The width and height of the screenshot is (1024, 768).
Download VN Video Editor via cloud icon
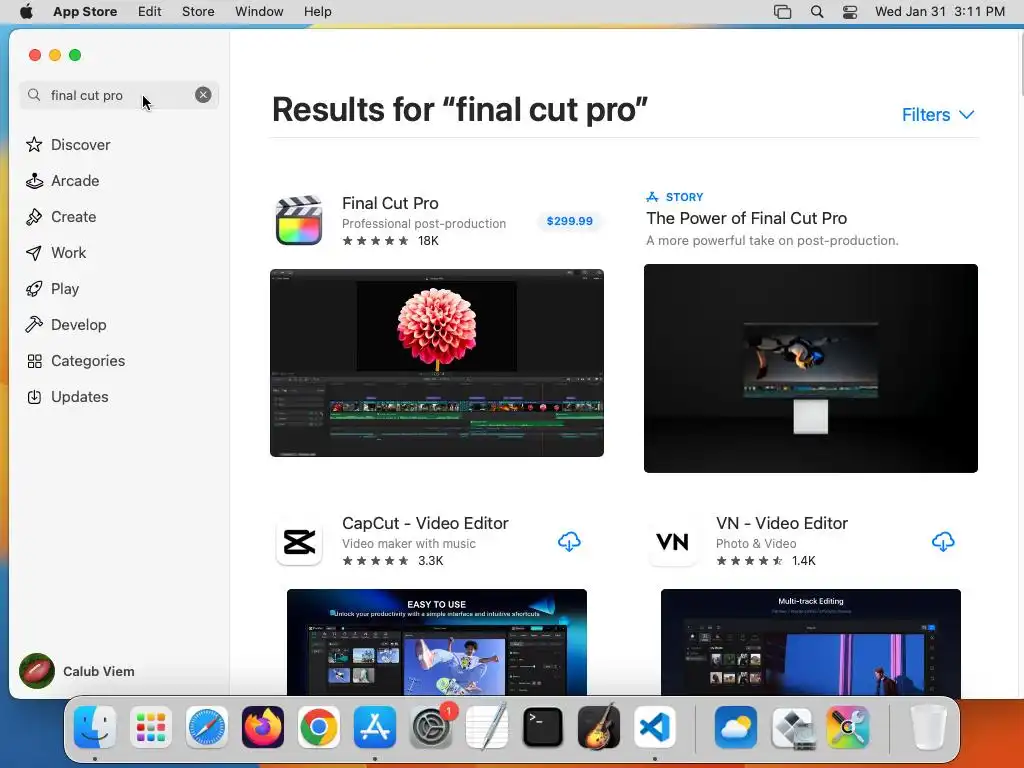(x=943, y=542)
